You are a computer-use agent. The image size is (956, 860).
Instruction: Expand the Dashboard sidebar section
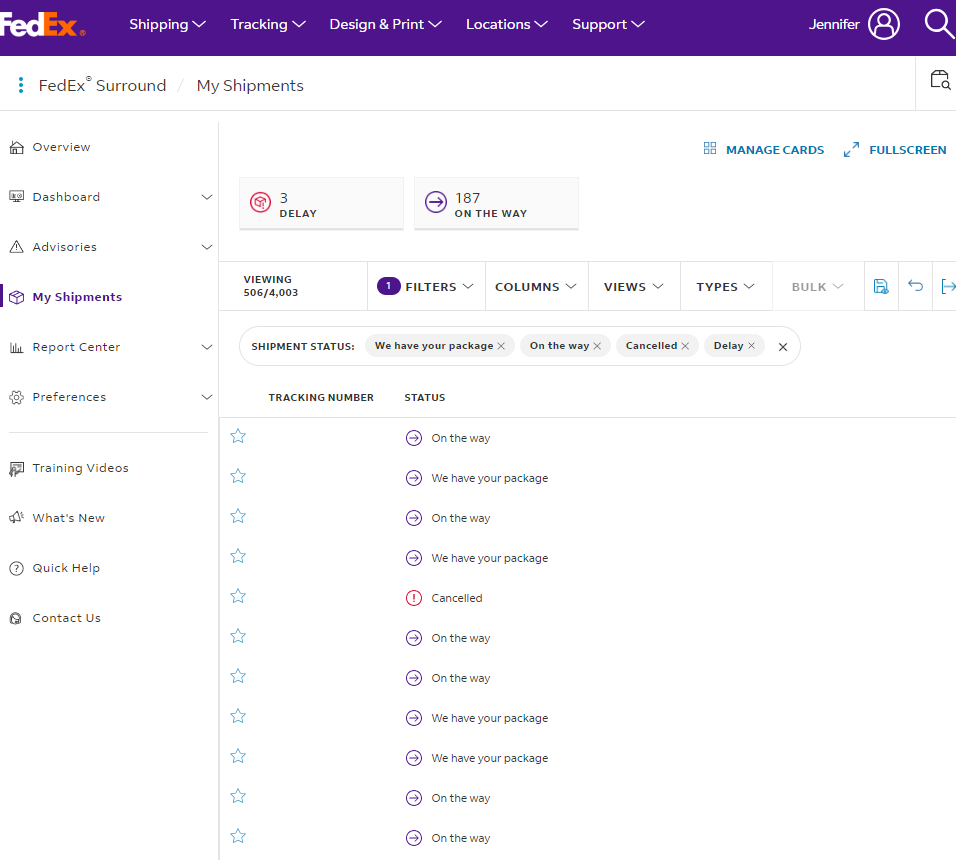coord(207,197)
